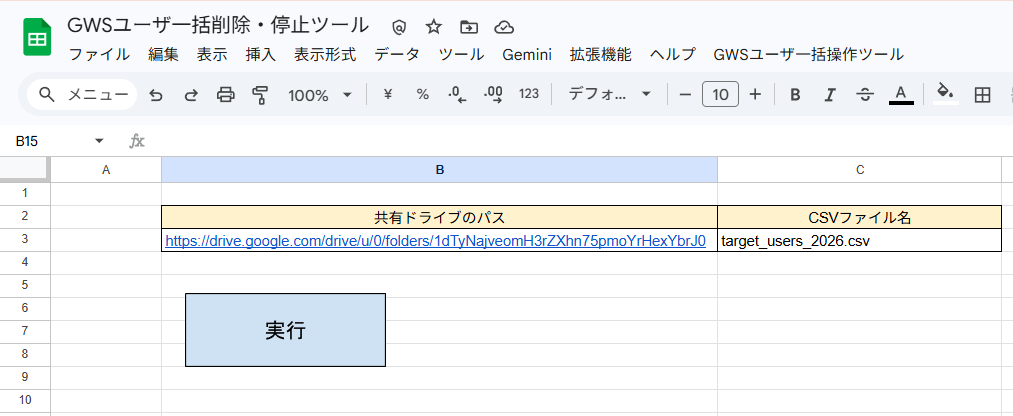
Task: Open the Gemini menu
Action: tap(527, 54)
